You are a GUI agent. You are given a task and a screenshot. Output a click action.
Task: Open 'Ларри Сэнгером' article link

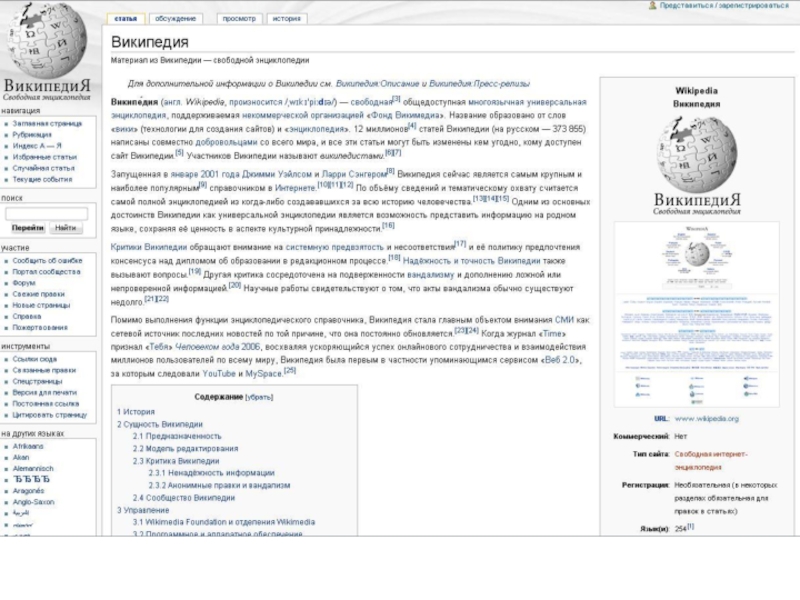[x=354, y=174]
